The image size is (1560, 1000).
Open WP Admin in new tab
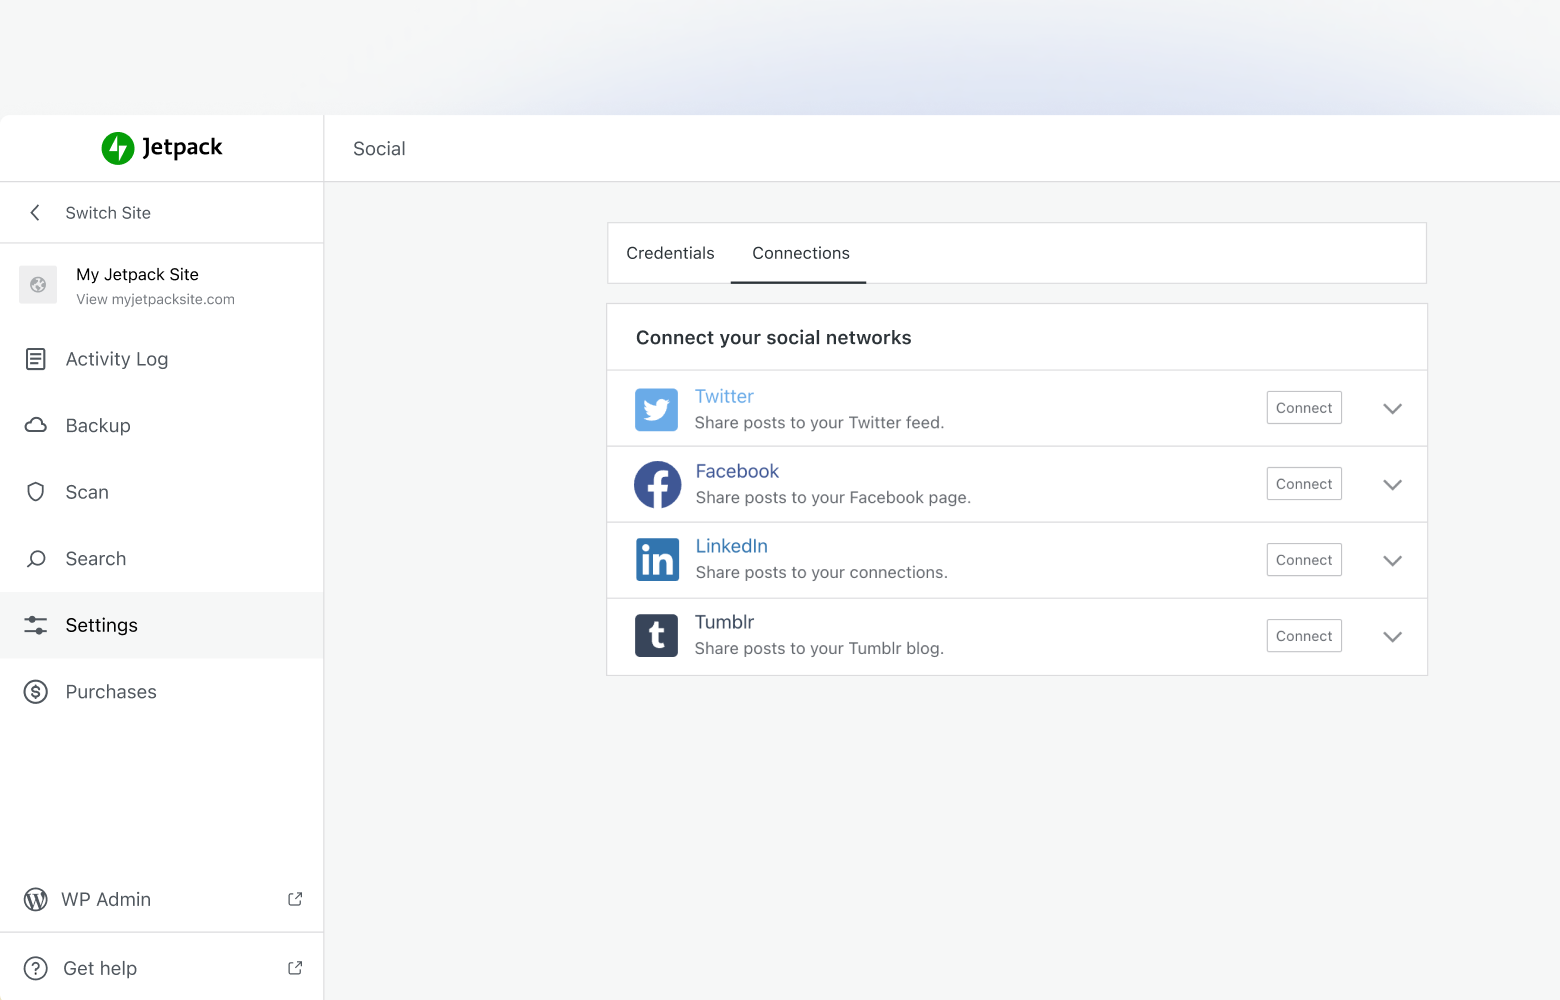106,899
